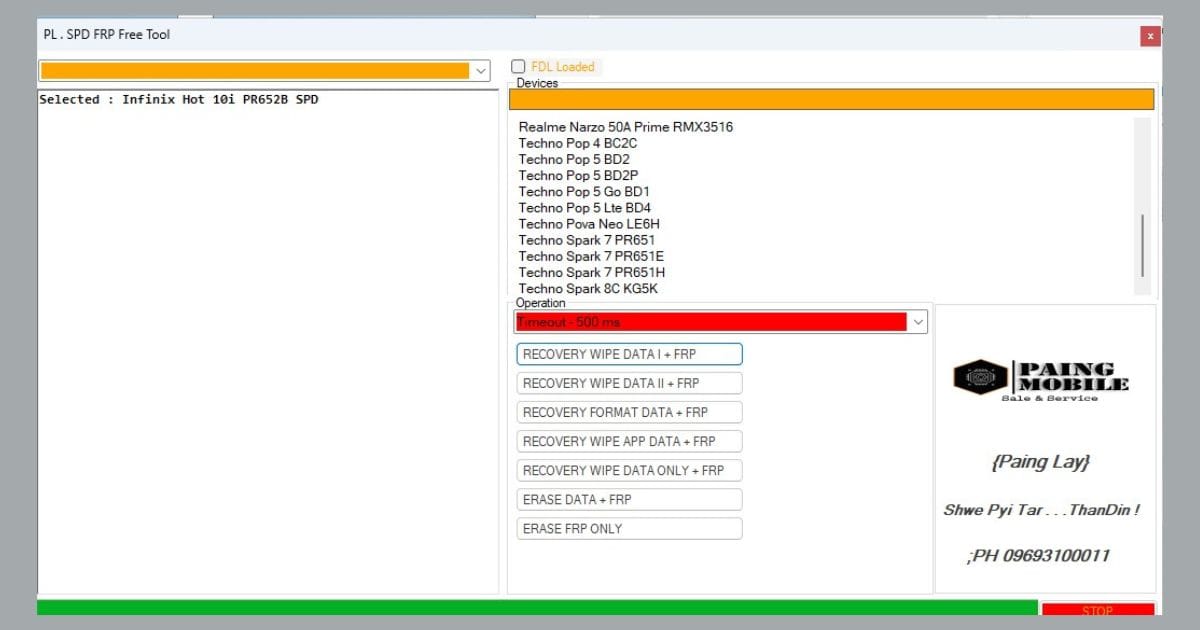Image resolution: width=1200 pixels, height=630 pixels.
Task: Select Techno Spark 7 PR651 device
Action: coord(587,240)
